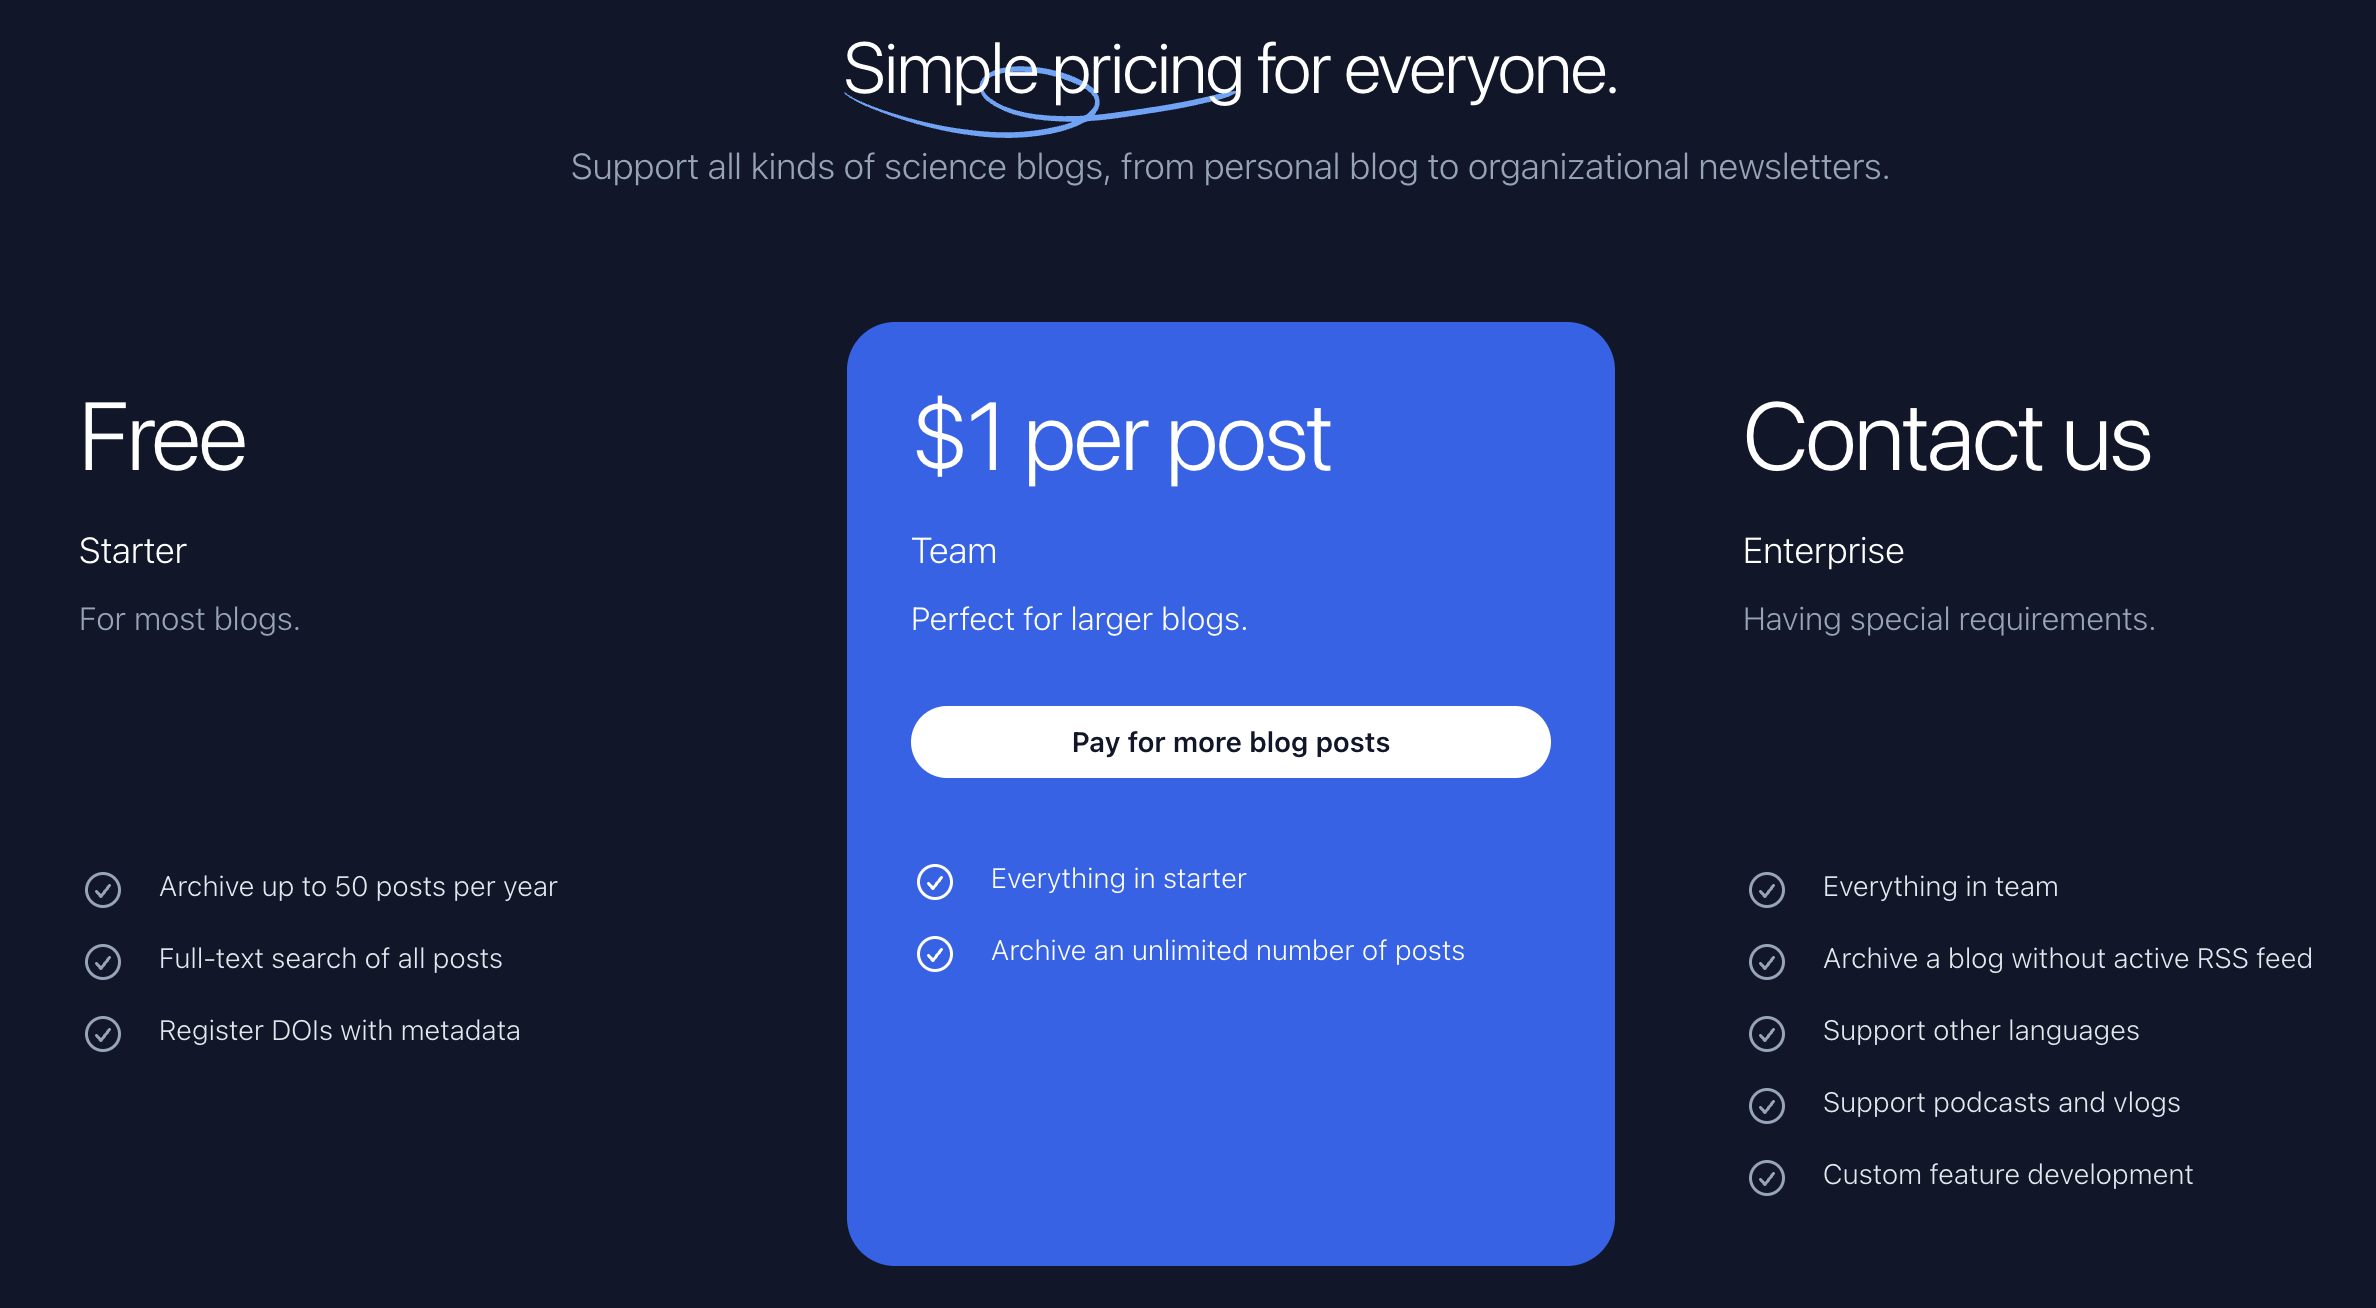Click checkmark icon next to 'Support other languages'
Screen dimensions: 2376x1308
tap(1767, 1033)
